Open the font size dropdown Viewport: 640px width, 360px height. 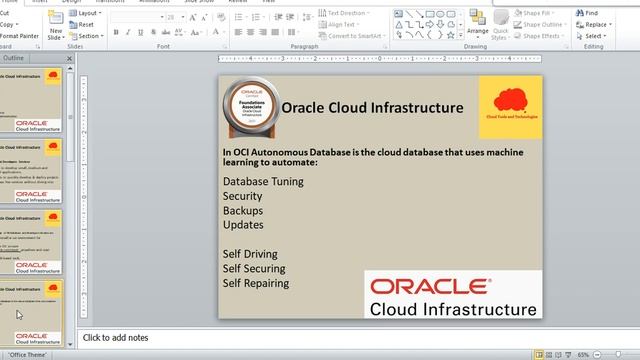(183, 17)
